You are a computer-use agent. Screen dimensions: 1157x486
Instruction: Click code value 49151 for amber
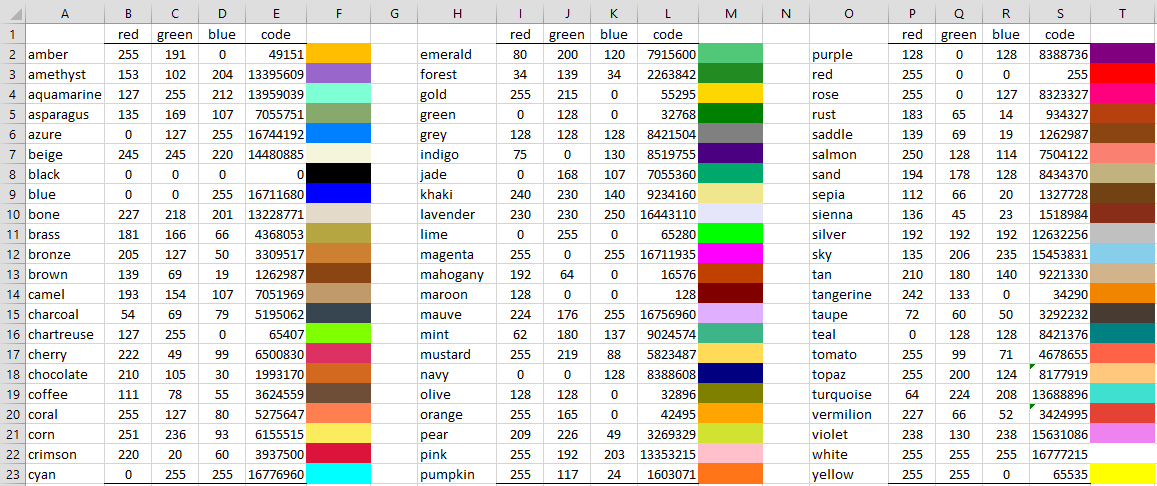pos(276,54)
